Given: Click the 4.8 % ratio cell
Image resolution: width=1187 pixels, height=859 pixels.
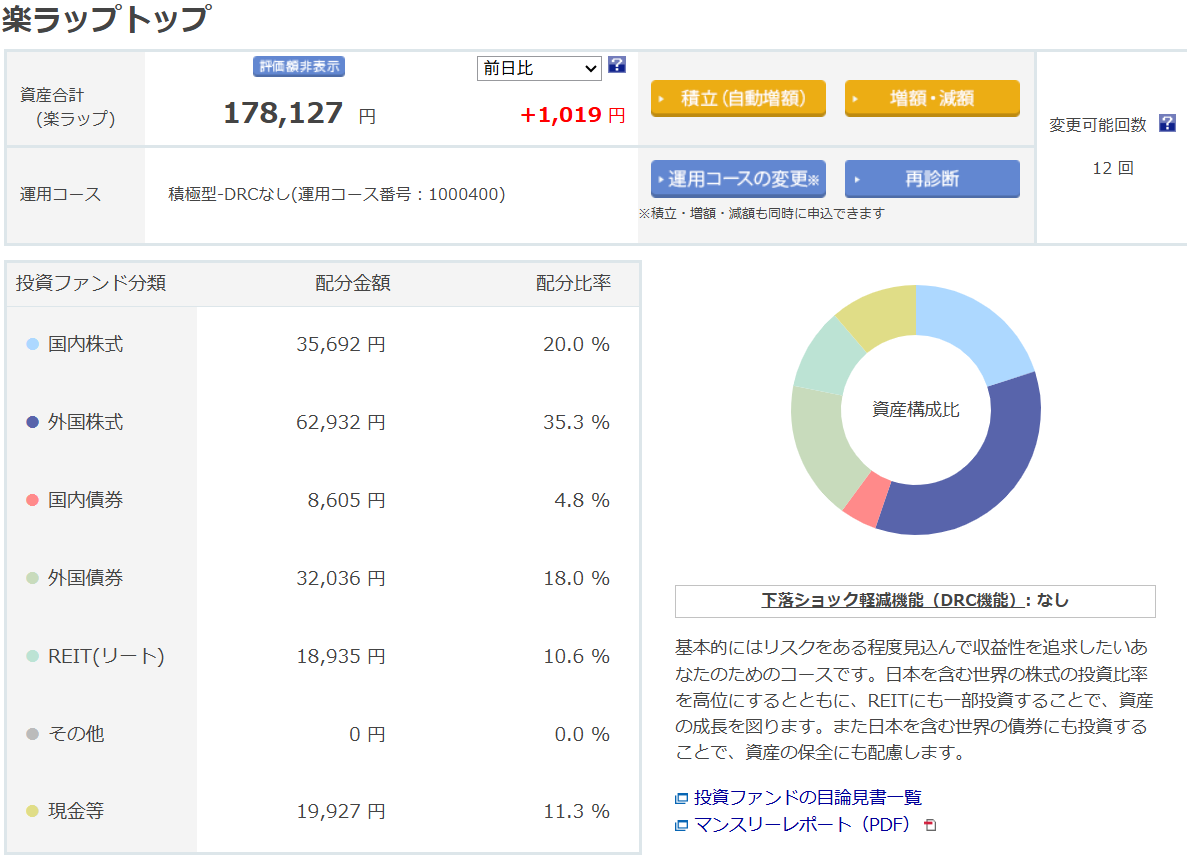Looking at the screenshot, I should pos(582,500).
